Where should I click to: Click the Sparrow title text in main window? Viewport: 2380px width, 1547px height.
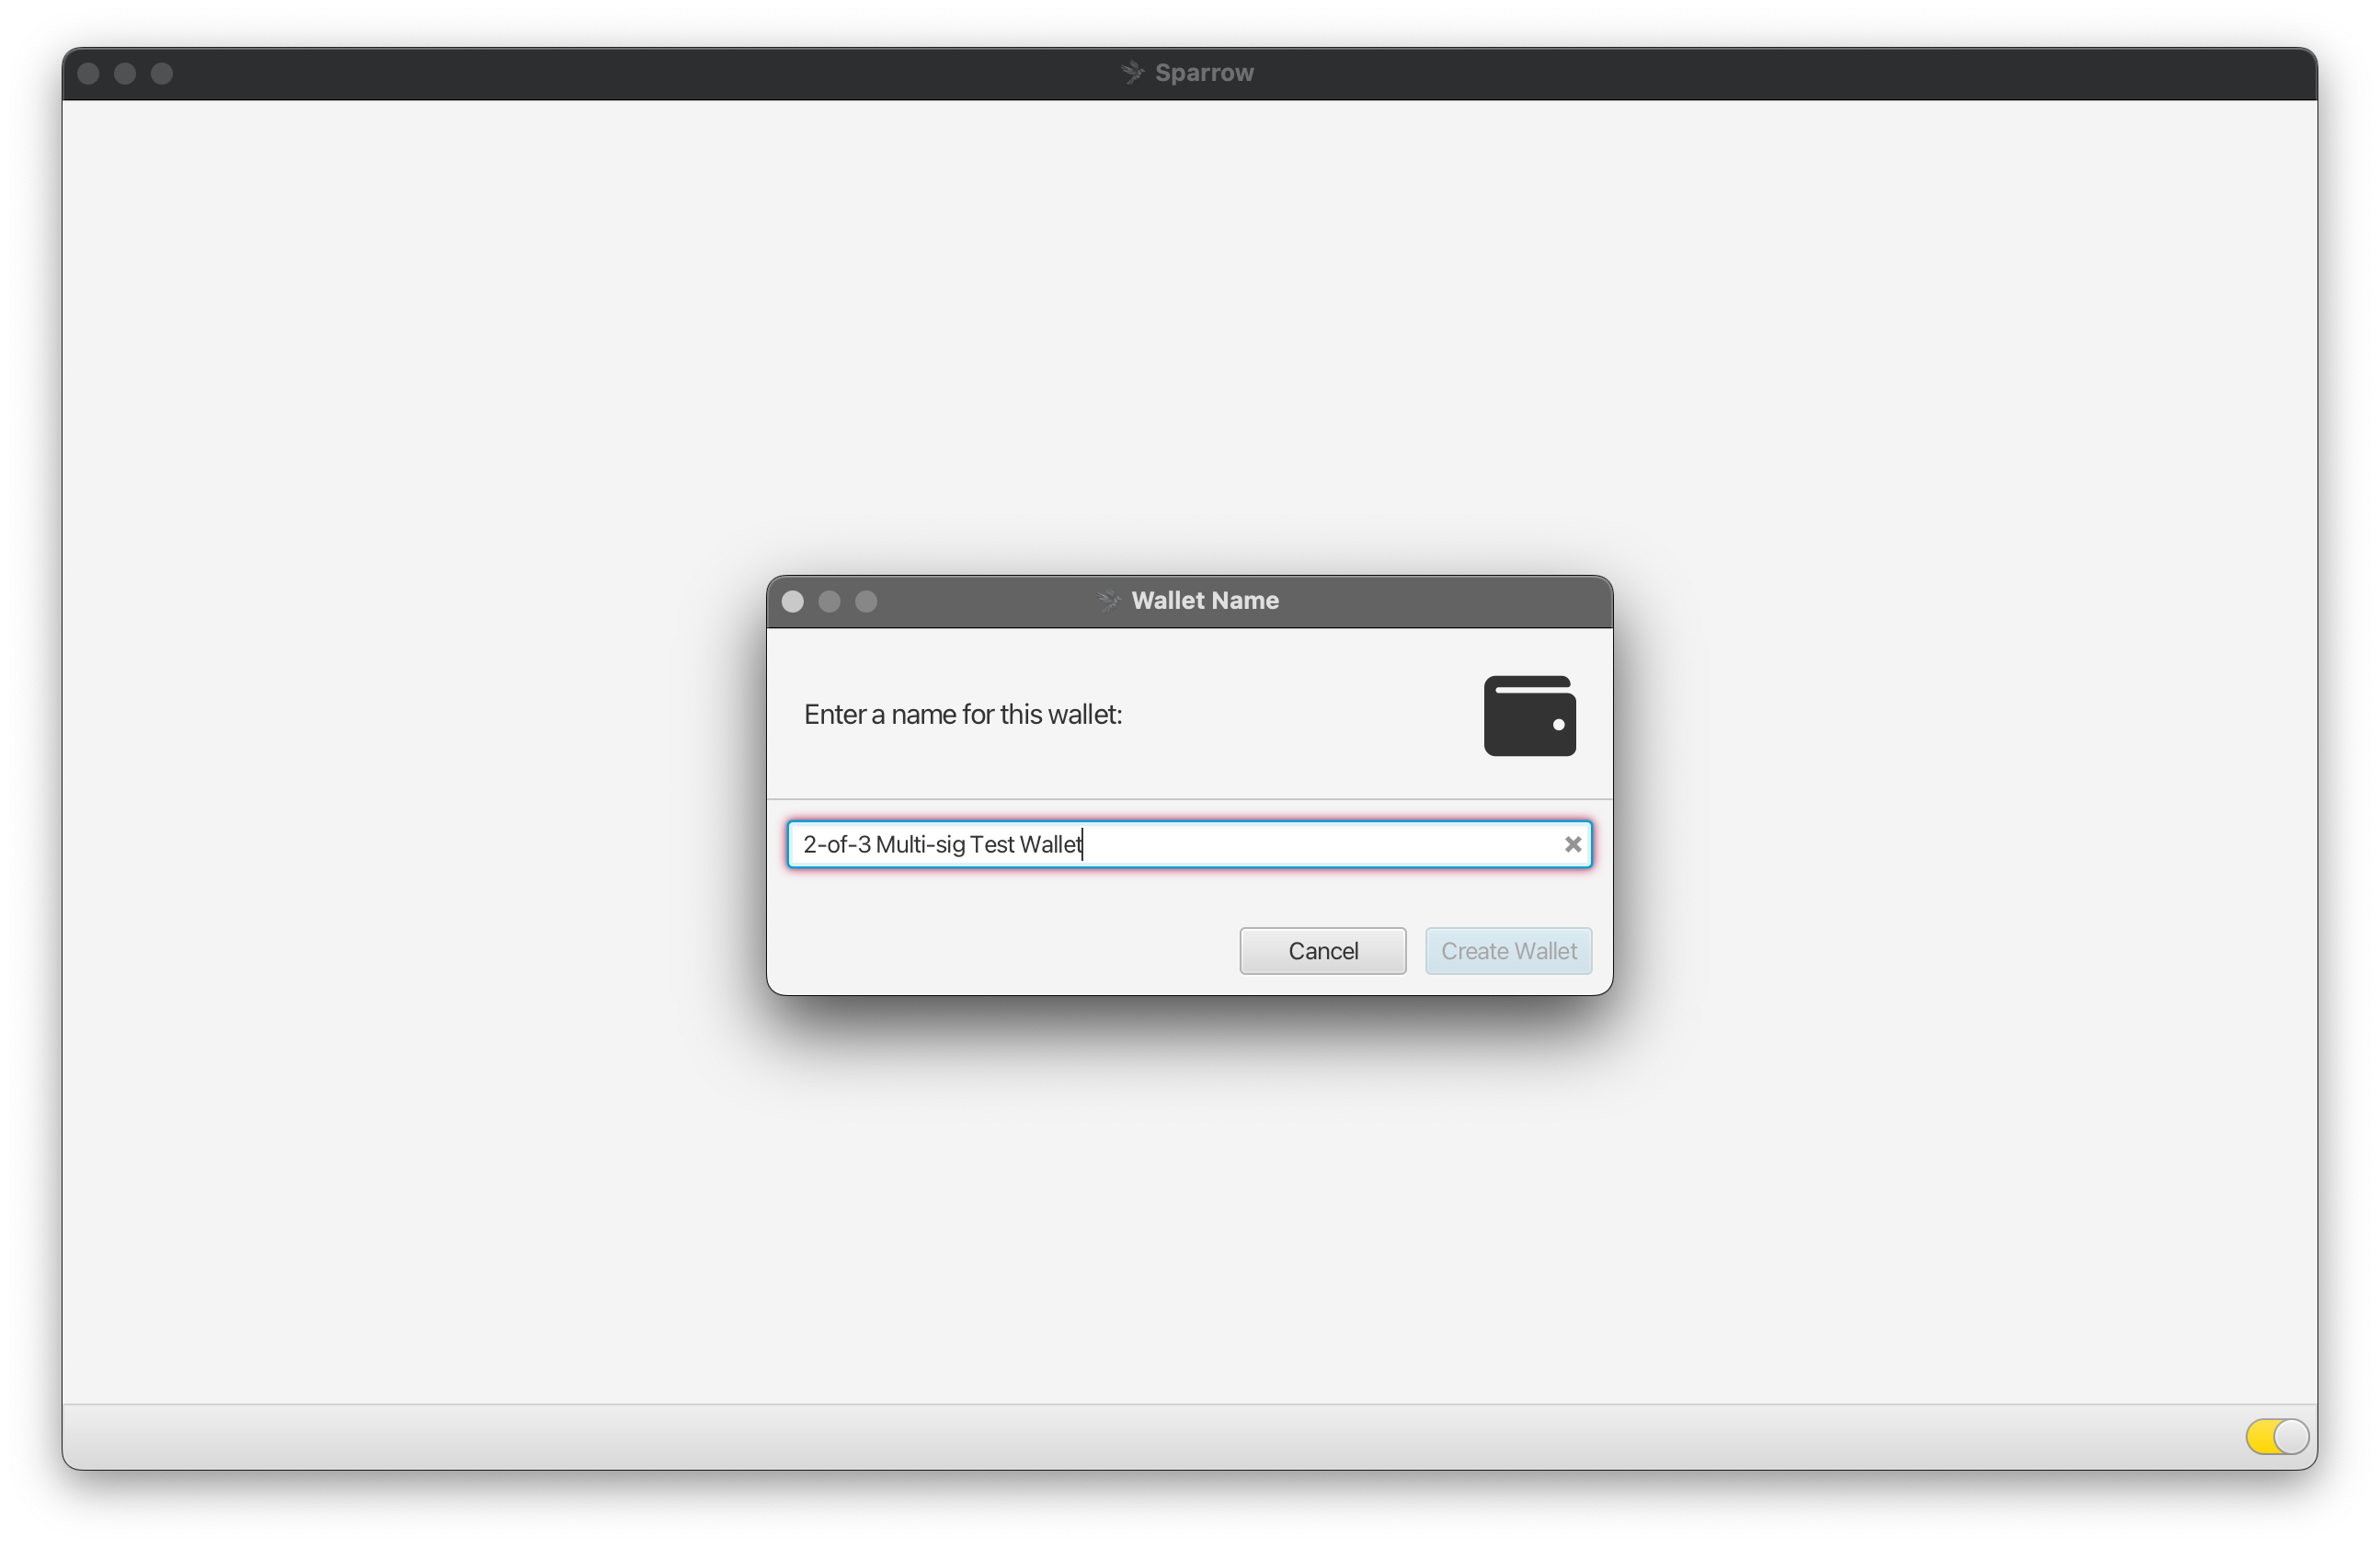click(x=1204, y=73)
